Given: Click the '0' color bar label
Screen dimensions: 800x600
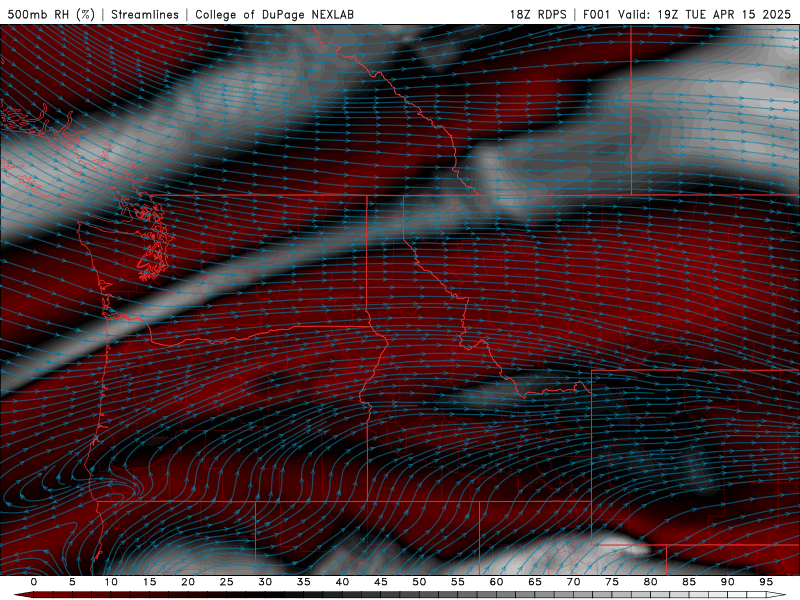Looking at the screenshot, I should pyautogui.click(x=34, y=582).
